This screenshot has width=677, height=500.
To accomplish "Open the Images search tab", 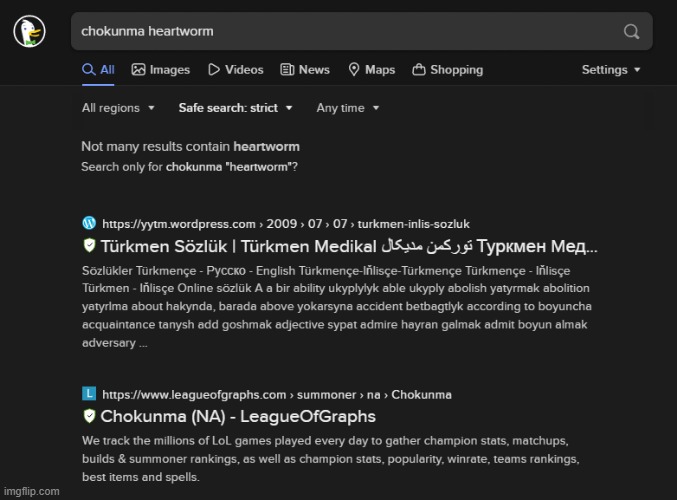I will coord(160,70).
